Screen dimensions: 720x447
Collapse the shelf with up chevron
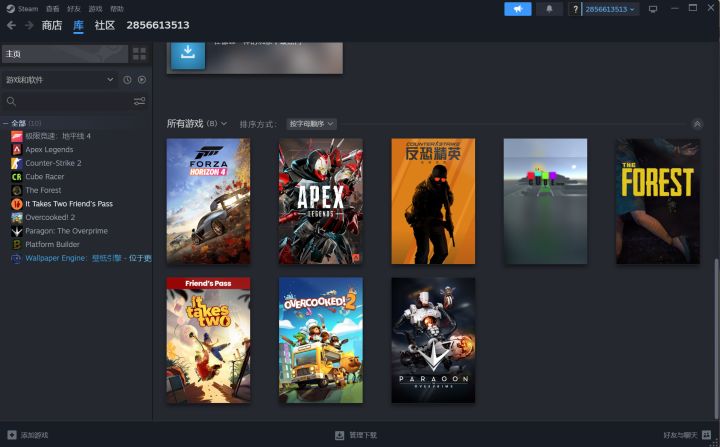697,124
